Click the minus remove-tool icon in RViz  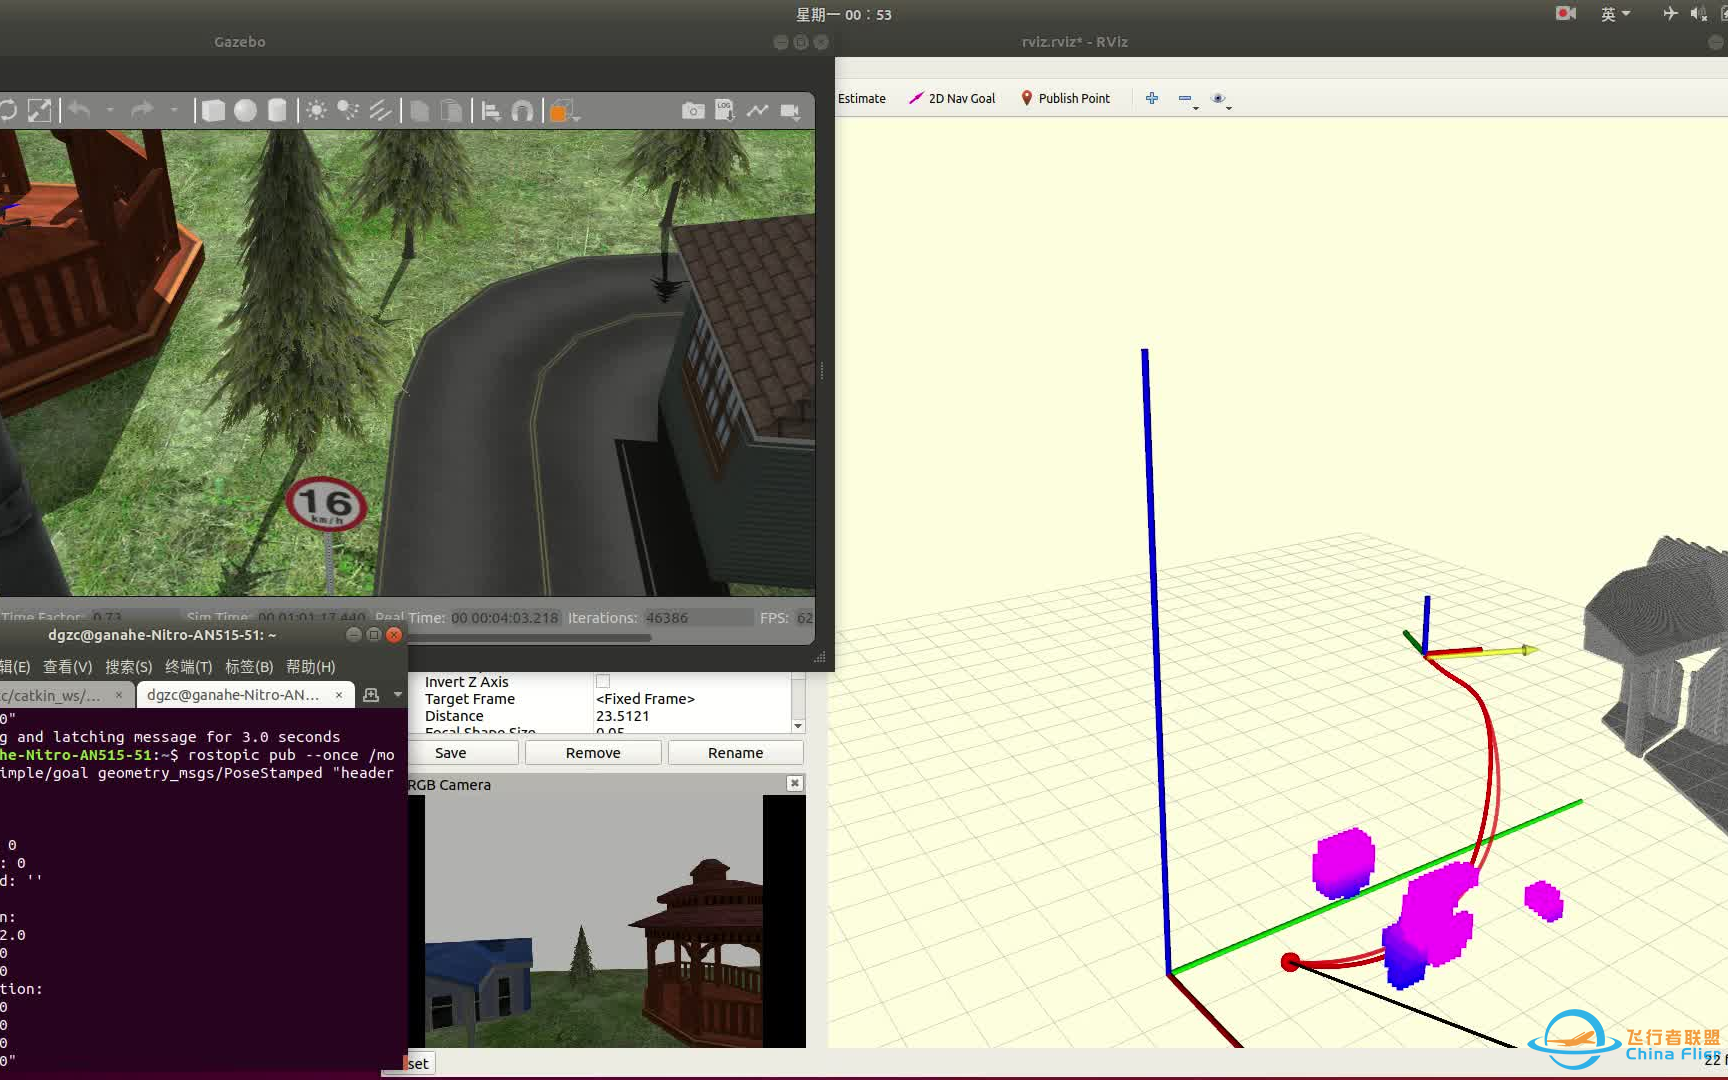point(1187,99)
